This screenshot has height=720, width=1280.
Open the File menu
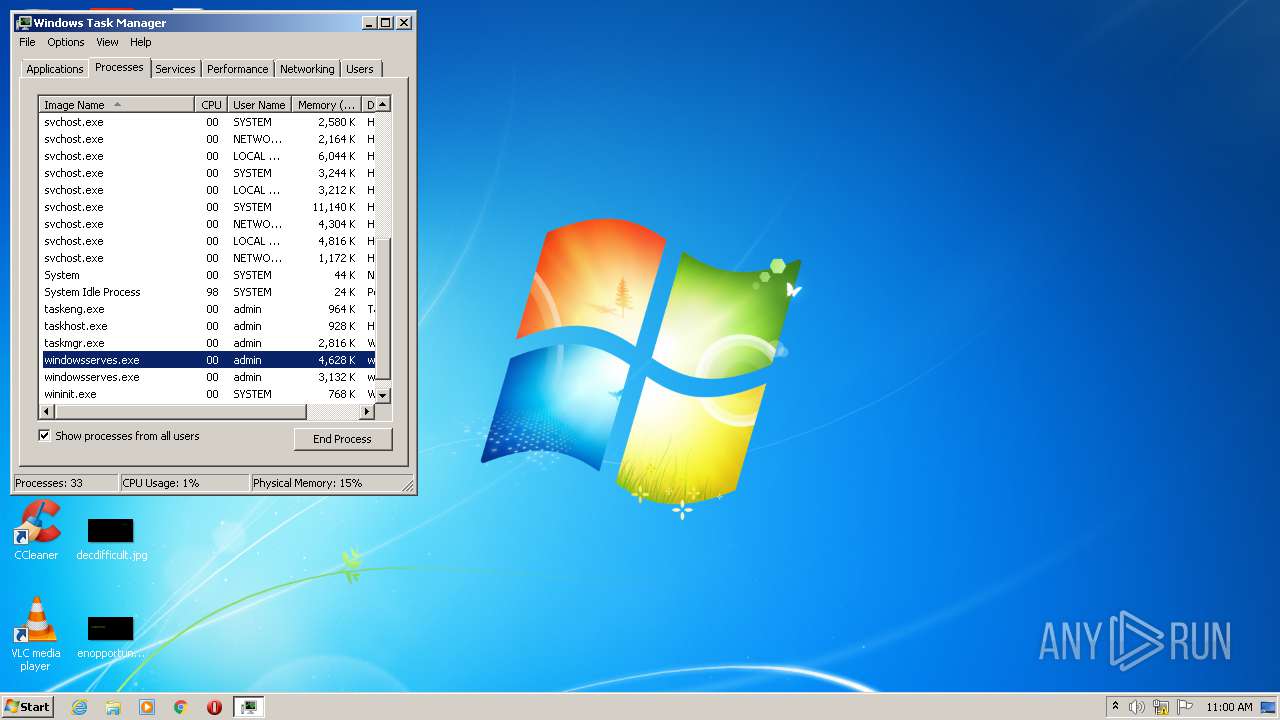point(27,42)
